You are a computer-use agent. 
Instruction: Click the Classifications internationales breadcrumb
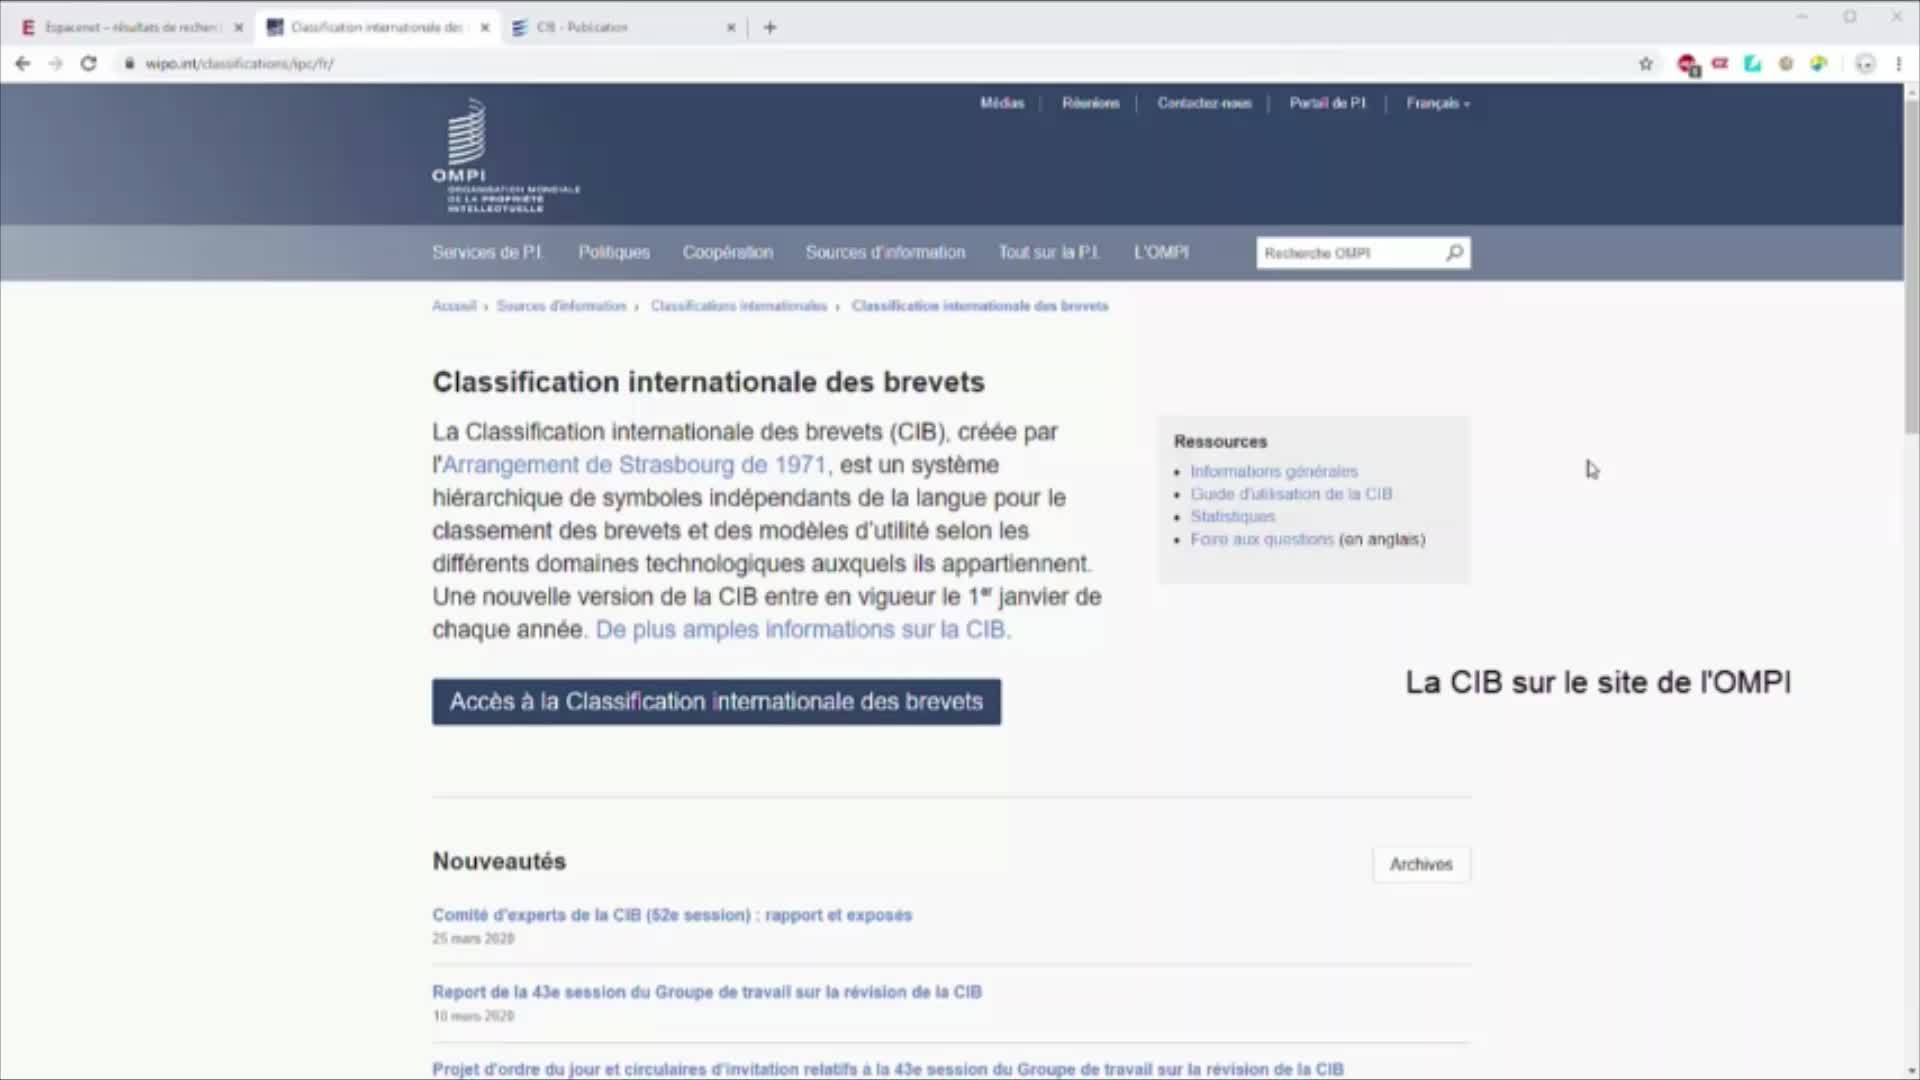[739, 306]
